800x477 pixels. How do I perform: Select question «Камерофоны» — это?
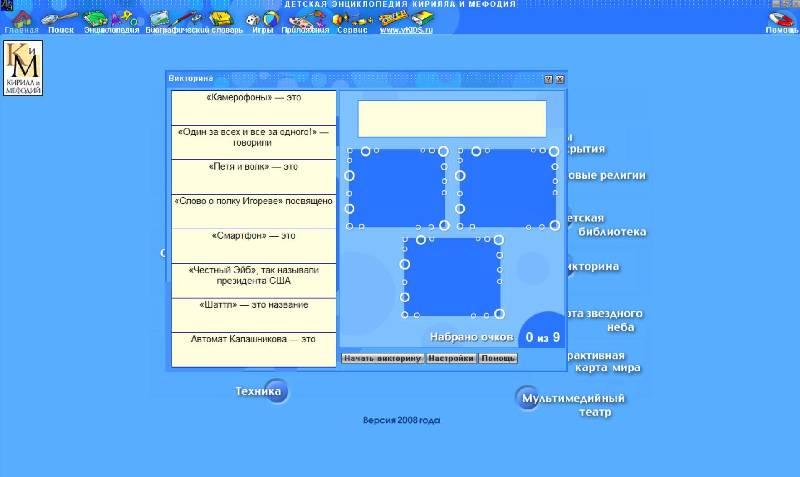254,108
